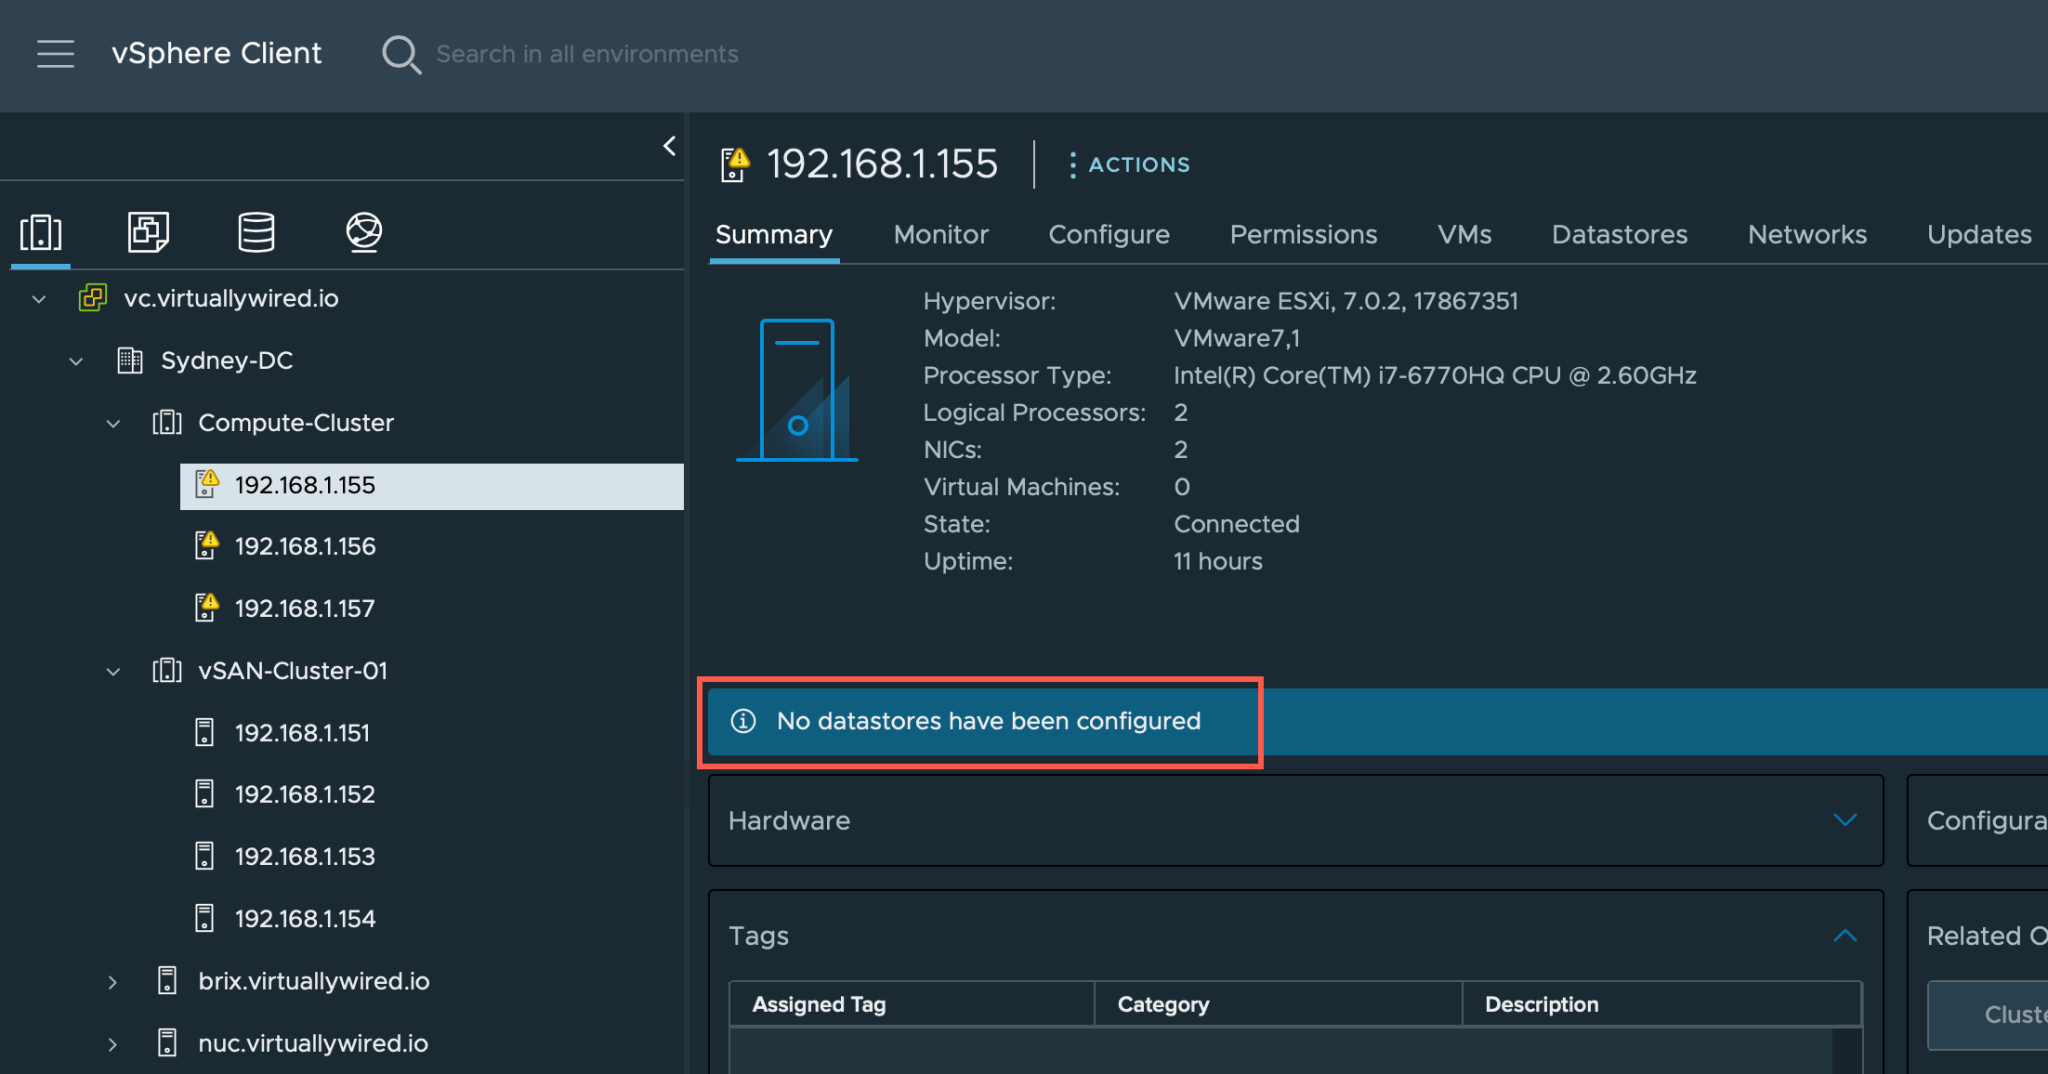Click the Cluster button under Related Objects

(1988, 1015)
